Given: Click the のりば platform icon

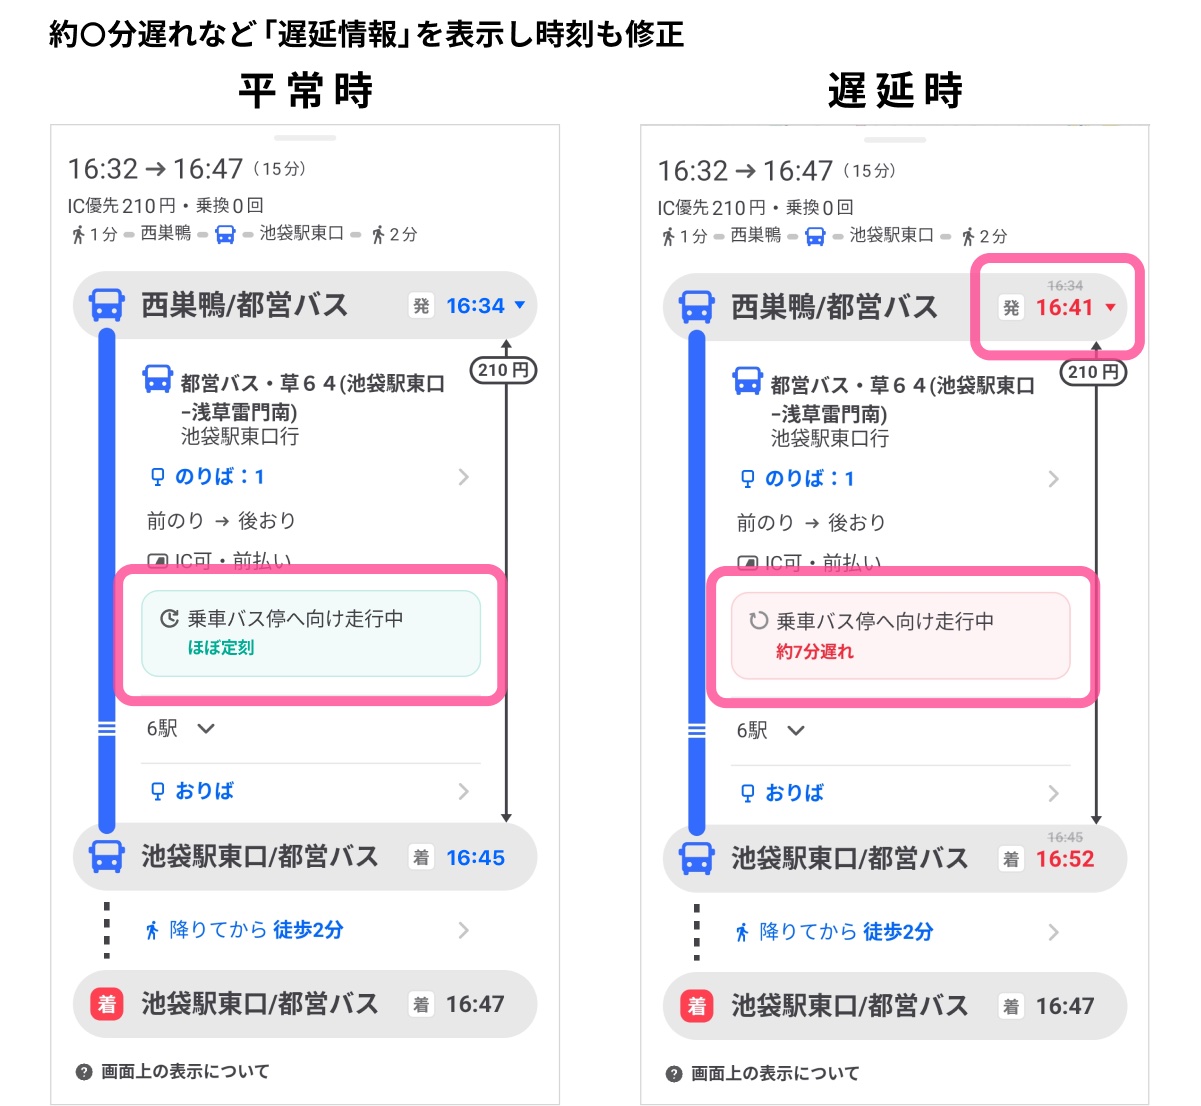Looking at the screenshot, I should [x=158, y=477].
